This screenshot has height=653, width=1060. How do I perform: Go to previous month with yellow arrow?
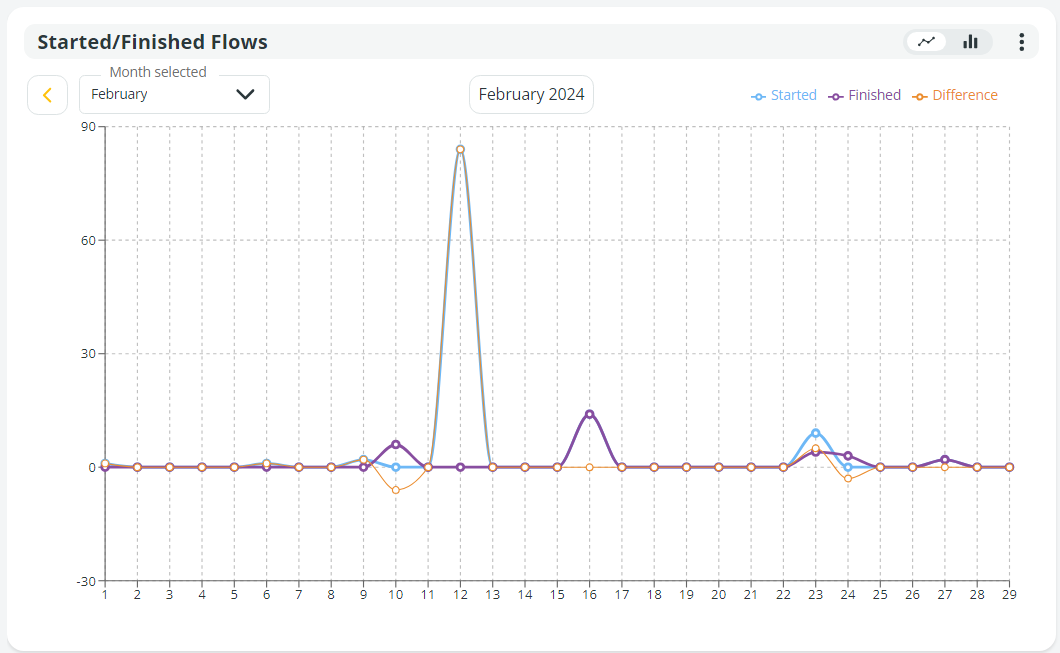[47, 95]
